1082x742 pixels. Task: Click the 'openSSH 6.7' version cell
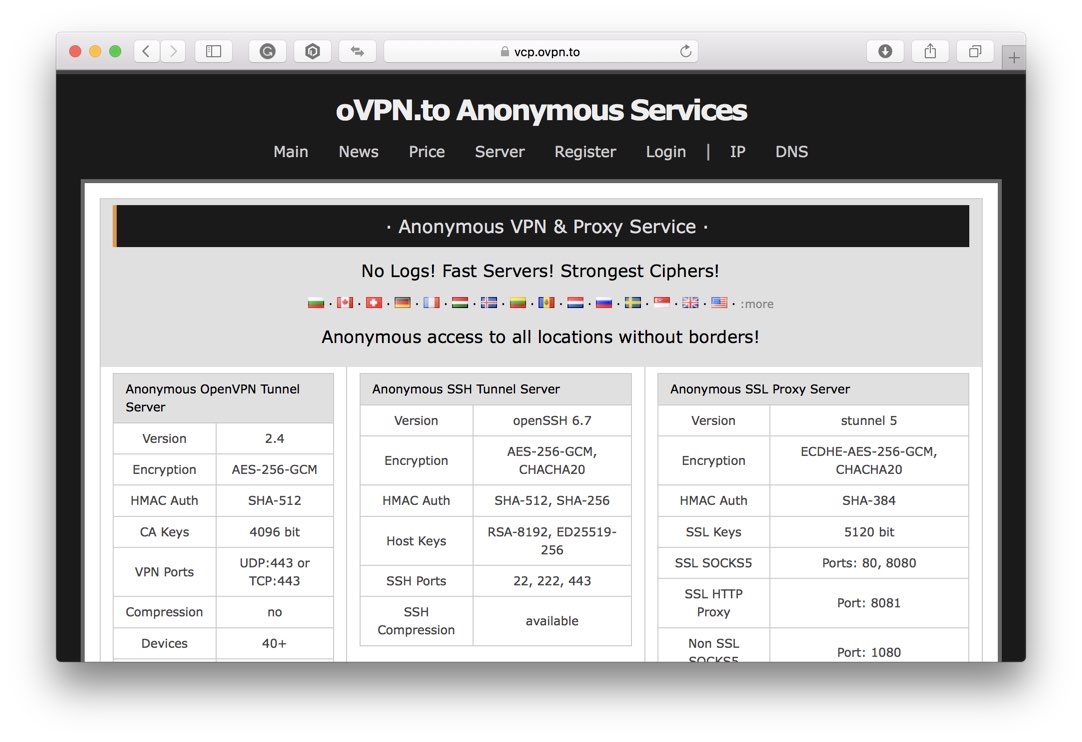552,420
